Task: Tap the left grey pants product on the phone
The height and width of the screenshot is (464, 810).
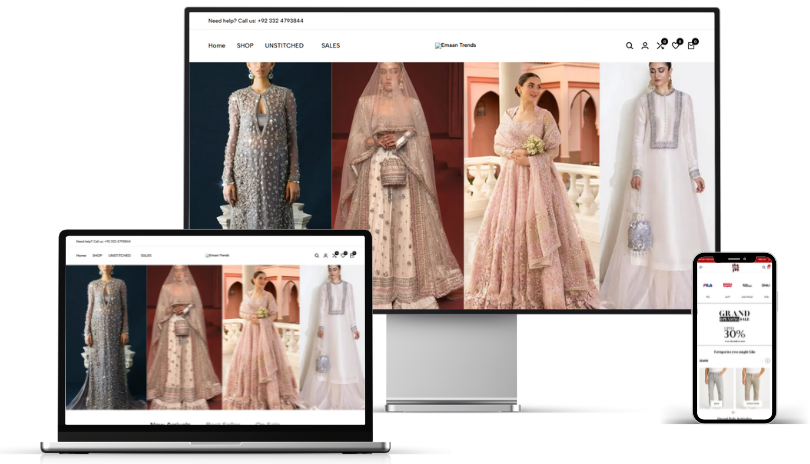Action: pyautogui.click(x=714, y=387)
